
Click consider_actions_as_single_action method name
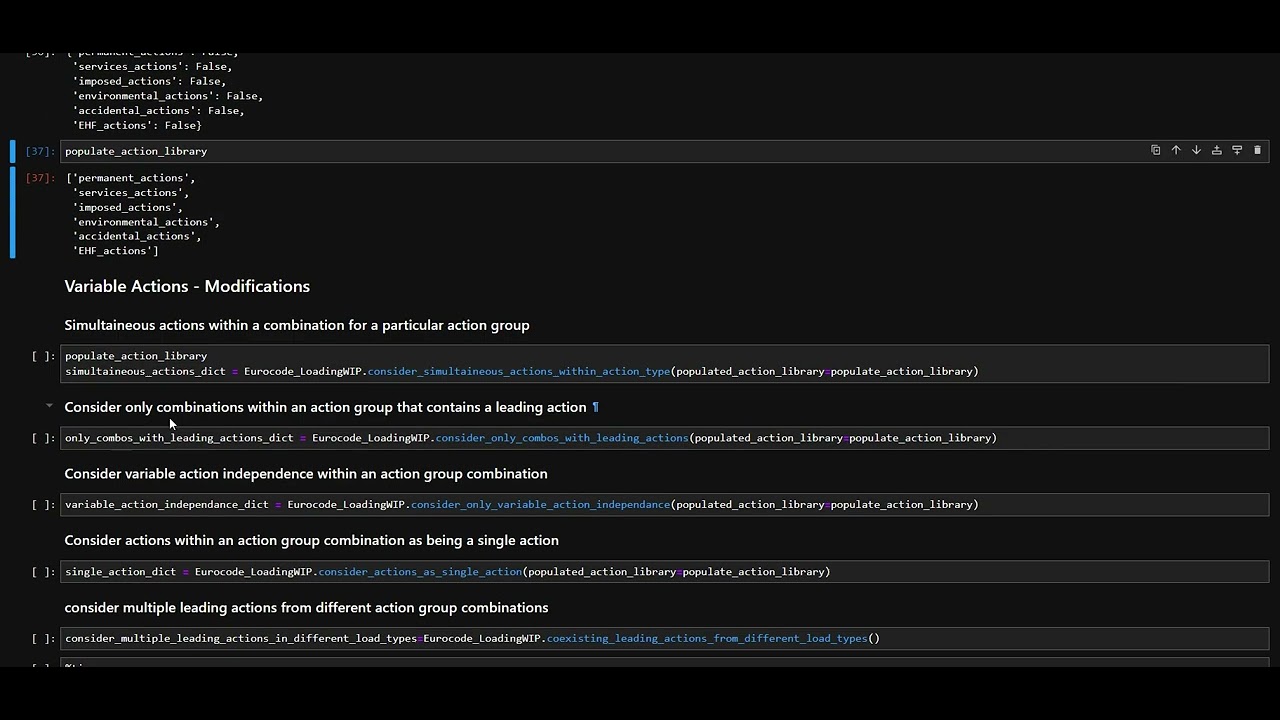click(420, 572)
